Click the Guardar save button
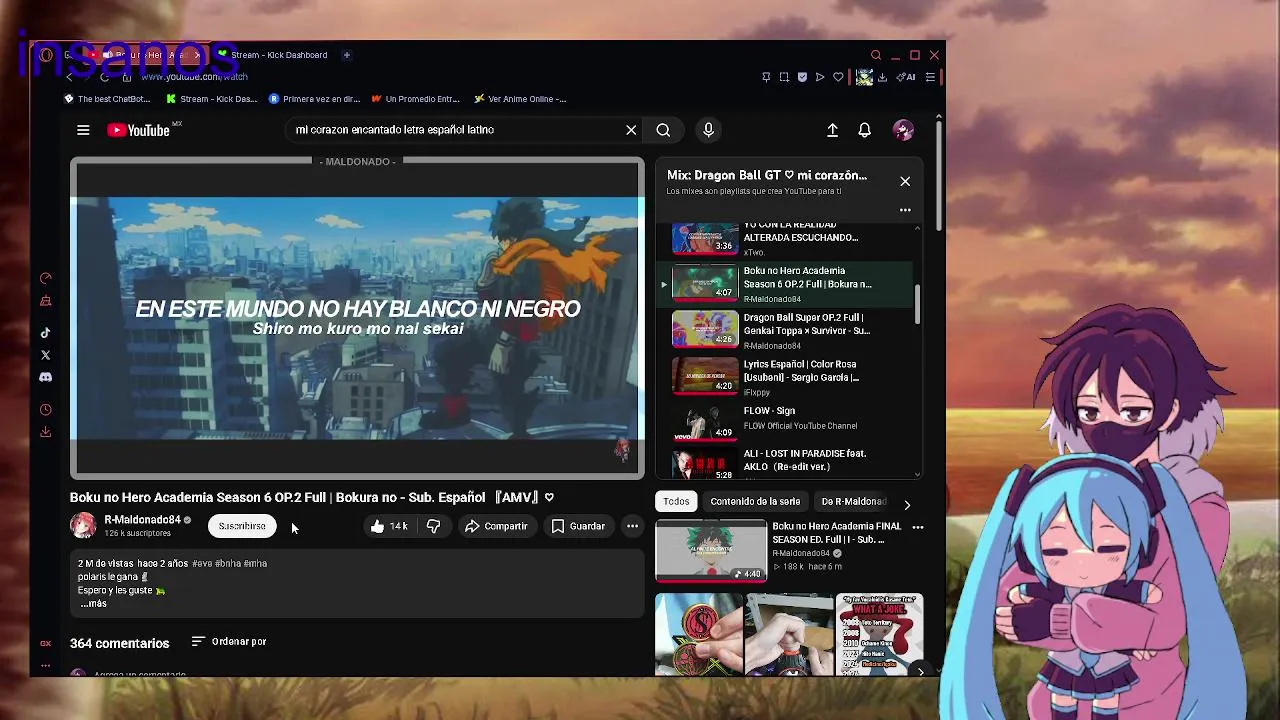Image resolution: width=1280 pixels, height=720 pixels. tap(578, 526)
